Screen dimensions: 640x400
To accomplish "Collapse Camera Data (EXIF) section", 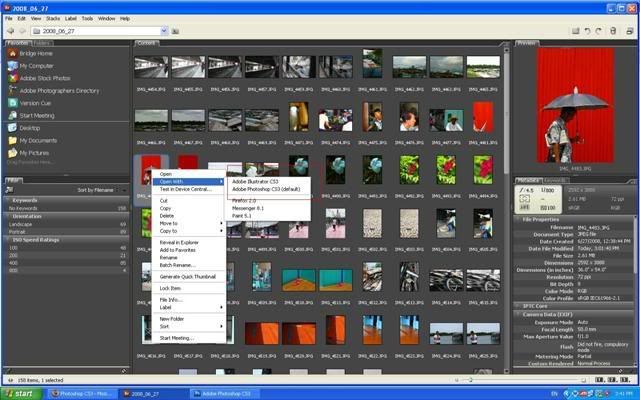I will pos(518,314).
